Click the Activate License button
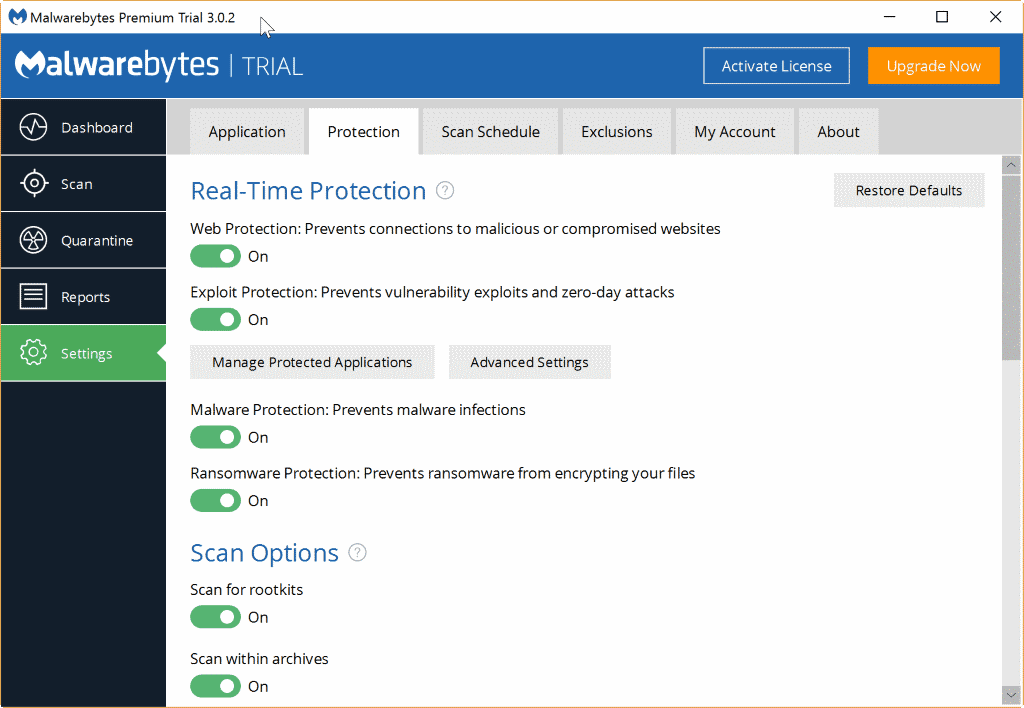This screenshot has width=1024, height=708. pyautogui.click(x=776, y=65)
